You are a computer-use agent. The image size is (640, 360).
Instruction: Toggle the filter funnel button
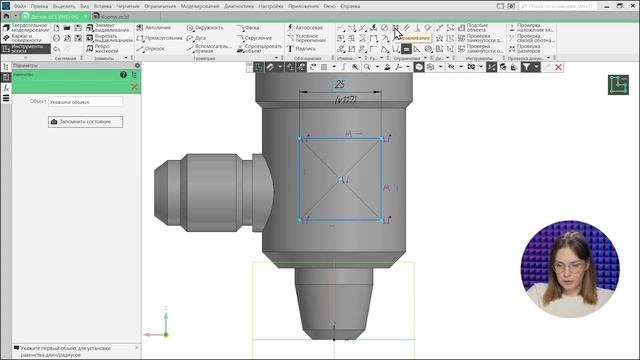coord(527,67)
